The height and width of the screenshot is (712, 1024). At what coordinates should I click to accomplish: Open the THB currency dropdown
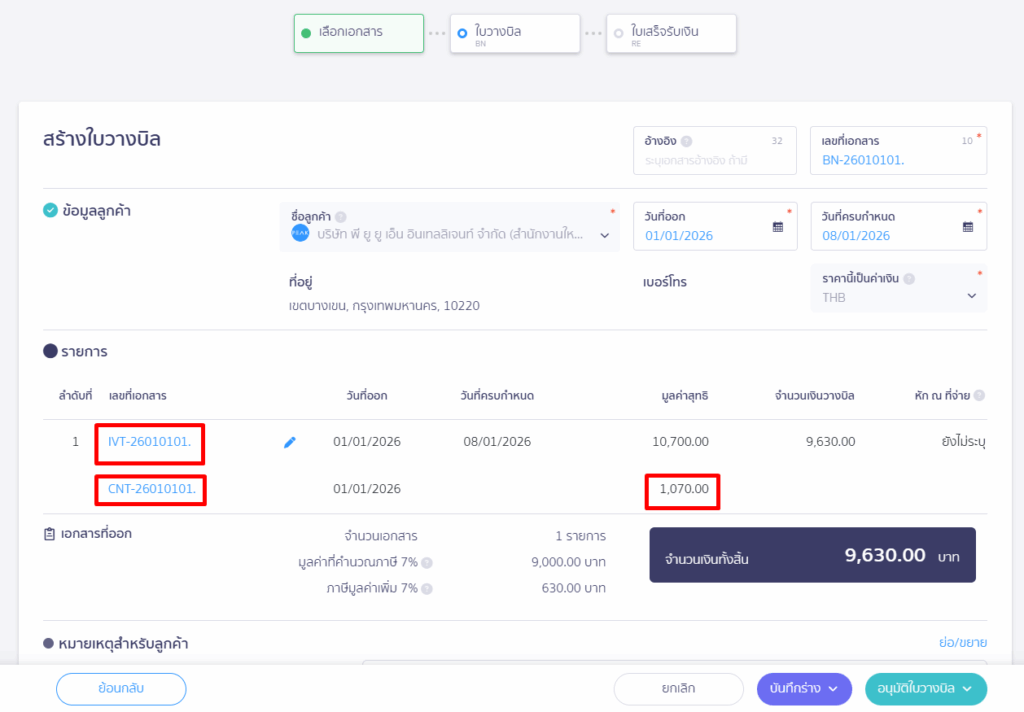click(972, 296)
